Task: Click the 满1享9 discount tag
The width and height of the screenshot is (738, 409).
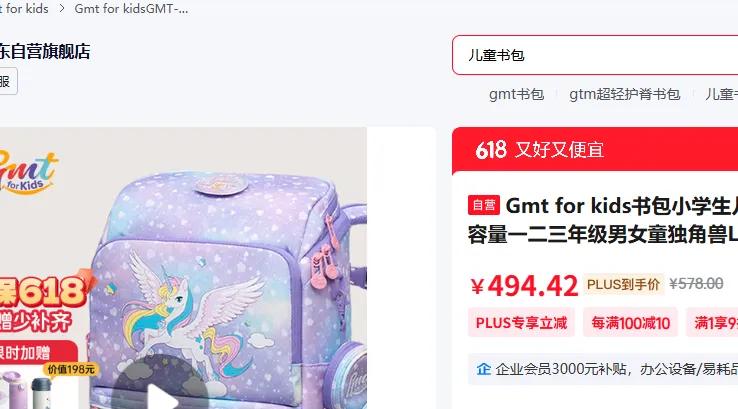Action: [712, 323]
